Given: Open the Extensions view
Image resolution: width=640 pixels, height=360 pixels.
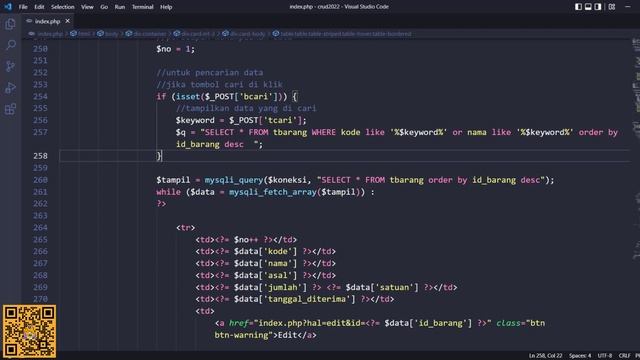Looking at the screenshot, I should (x=10, y=109).
